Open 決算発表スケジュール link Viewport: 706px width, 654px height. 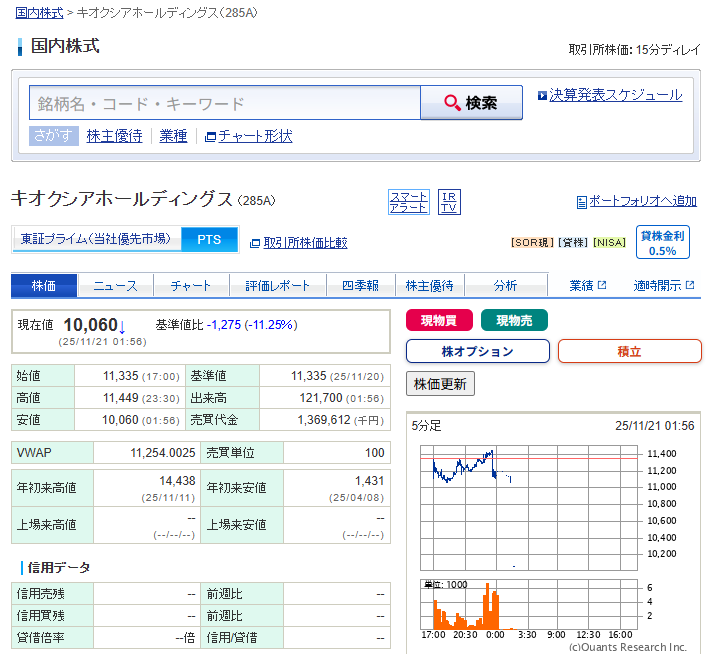(615, 95)
